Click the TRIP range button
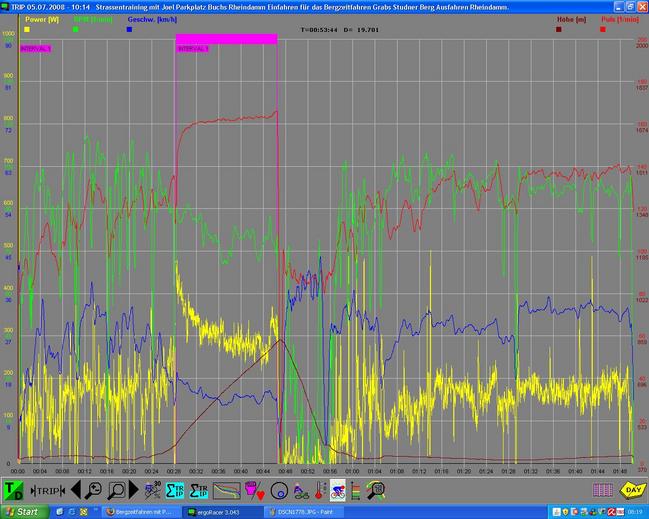Image resolution: width=649 pixels, height=519 pixels. 48,490
